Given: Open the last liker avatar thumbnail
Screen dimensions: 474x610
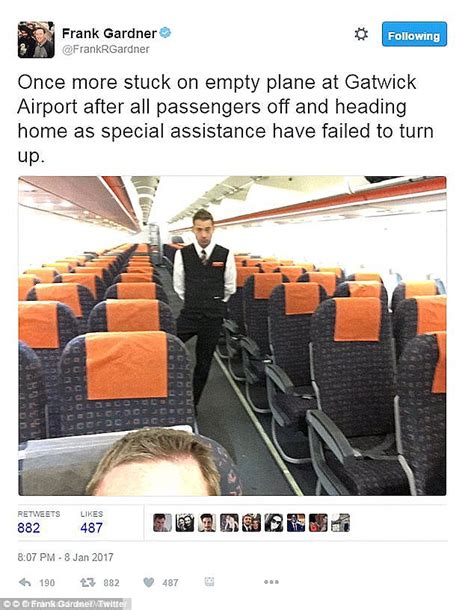Looking at the screenshot, I should (x=341, y=522).
